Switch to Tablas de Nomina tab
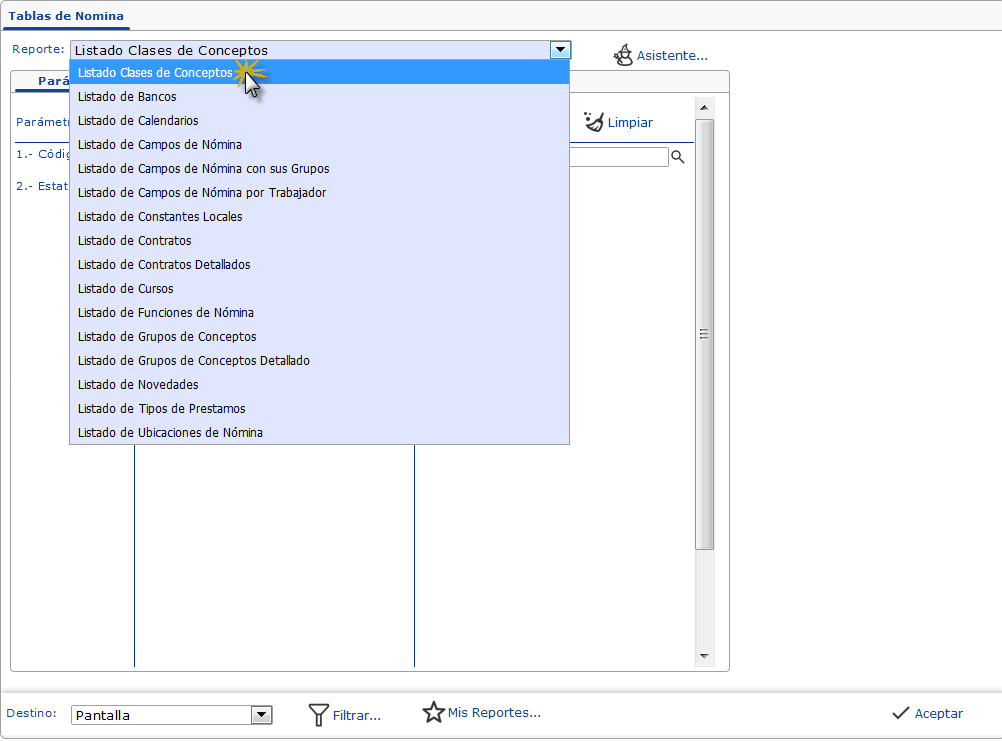The image size is (1002, 741). pyautogui.click(x=66, y=16)
